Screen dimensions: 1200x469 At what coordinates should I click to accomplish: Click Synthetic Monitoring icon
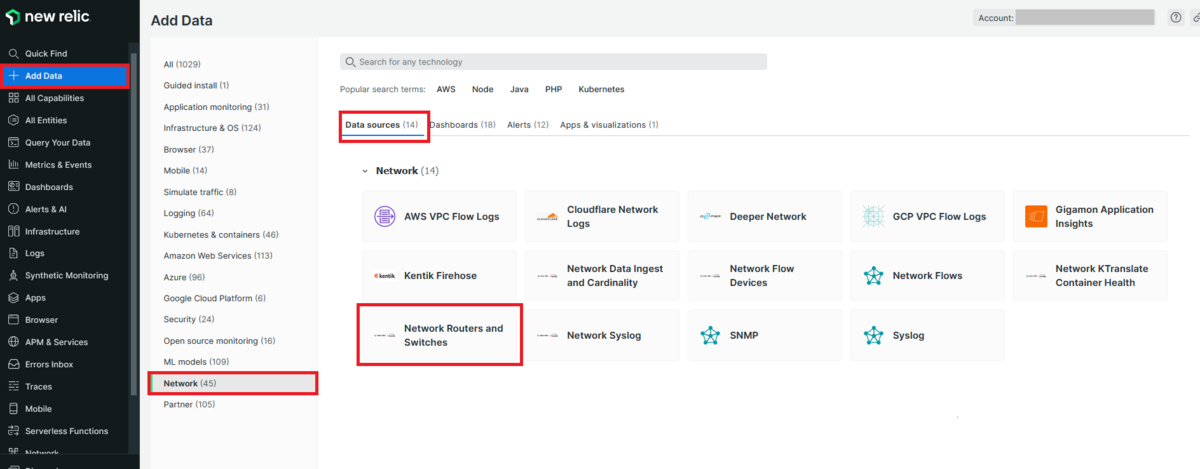tap(13, 275)
